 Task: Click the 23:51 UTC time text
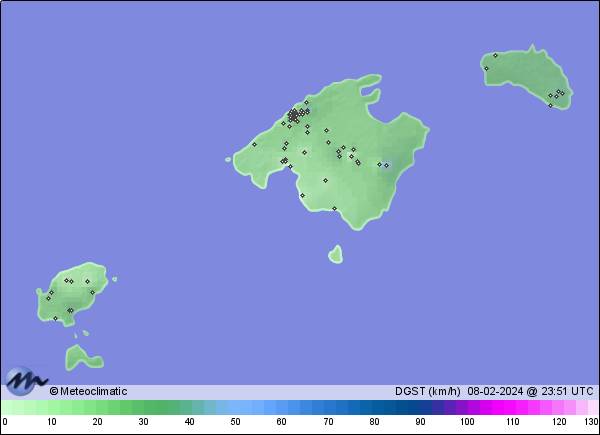click(567, 391)
